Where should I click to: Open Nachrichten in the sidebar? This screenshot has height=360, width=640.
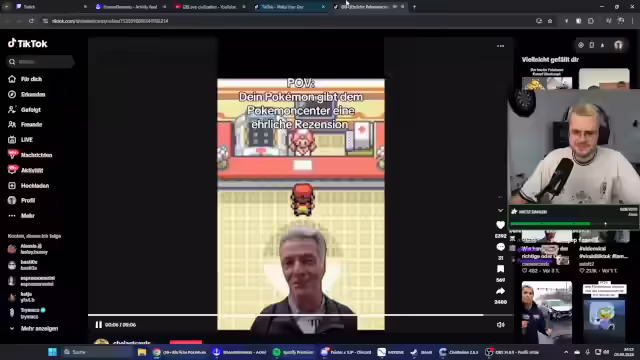(x=30, y=155)
